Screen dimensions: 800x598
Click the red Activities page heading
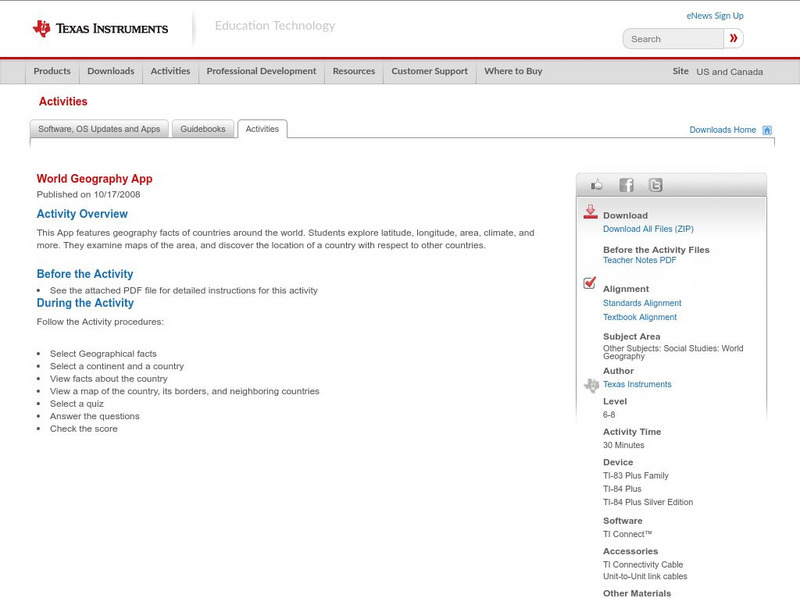click(x=63, y=102)
